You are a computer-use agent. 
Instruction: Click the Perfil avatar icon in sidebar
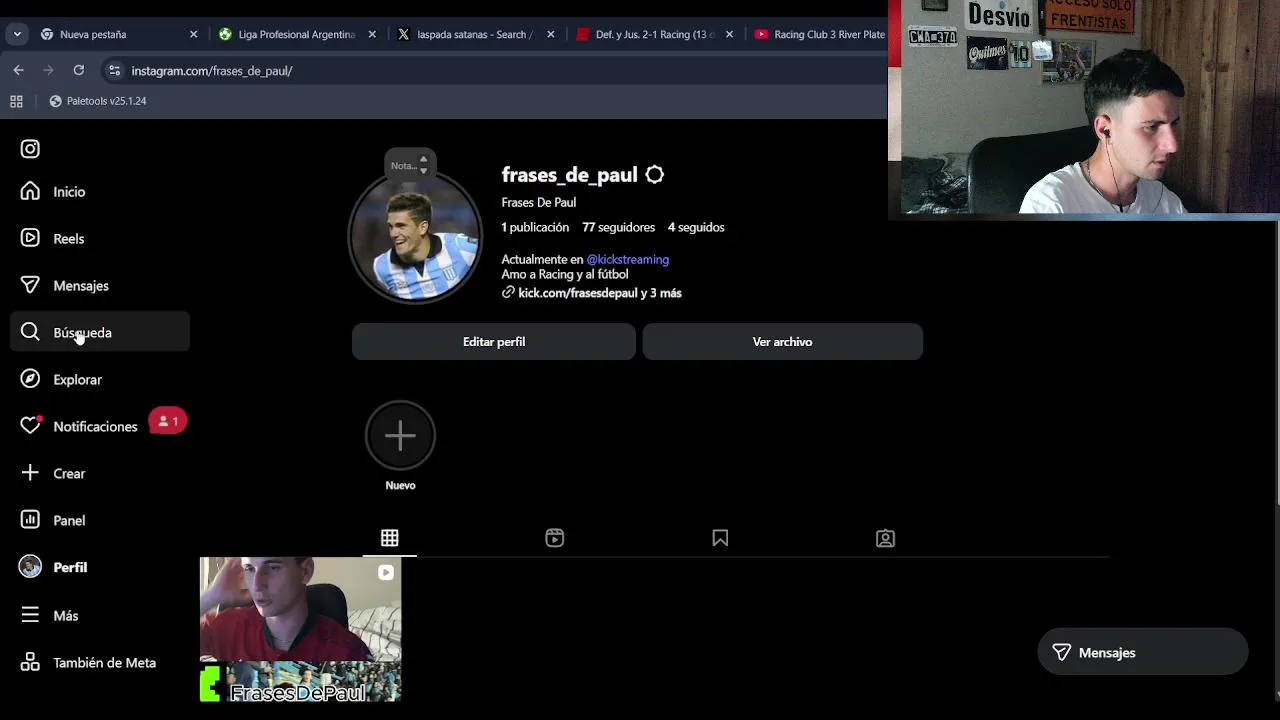point(30,567)
